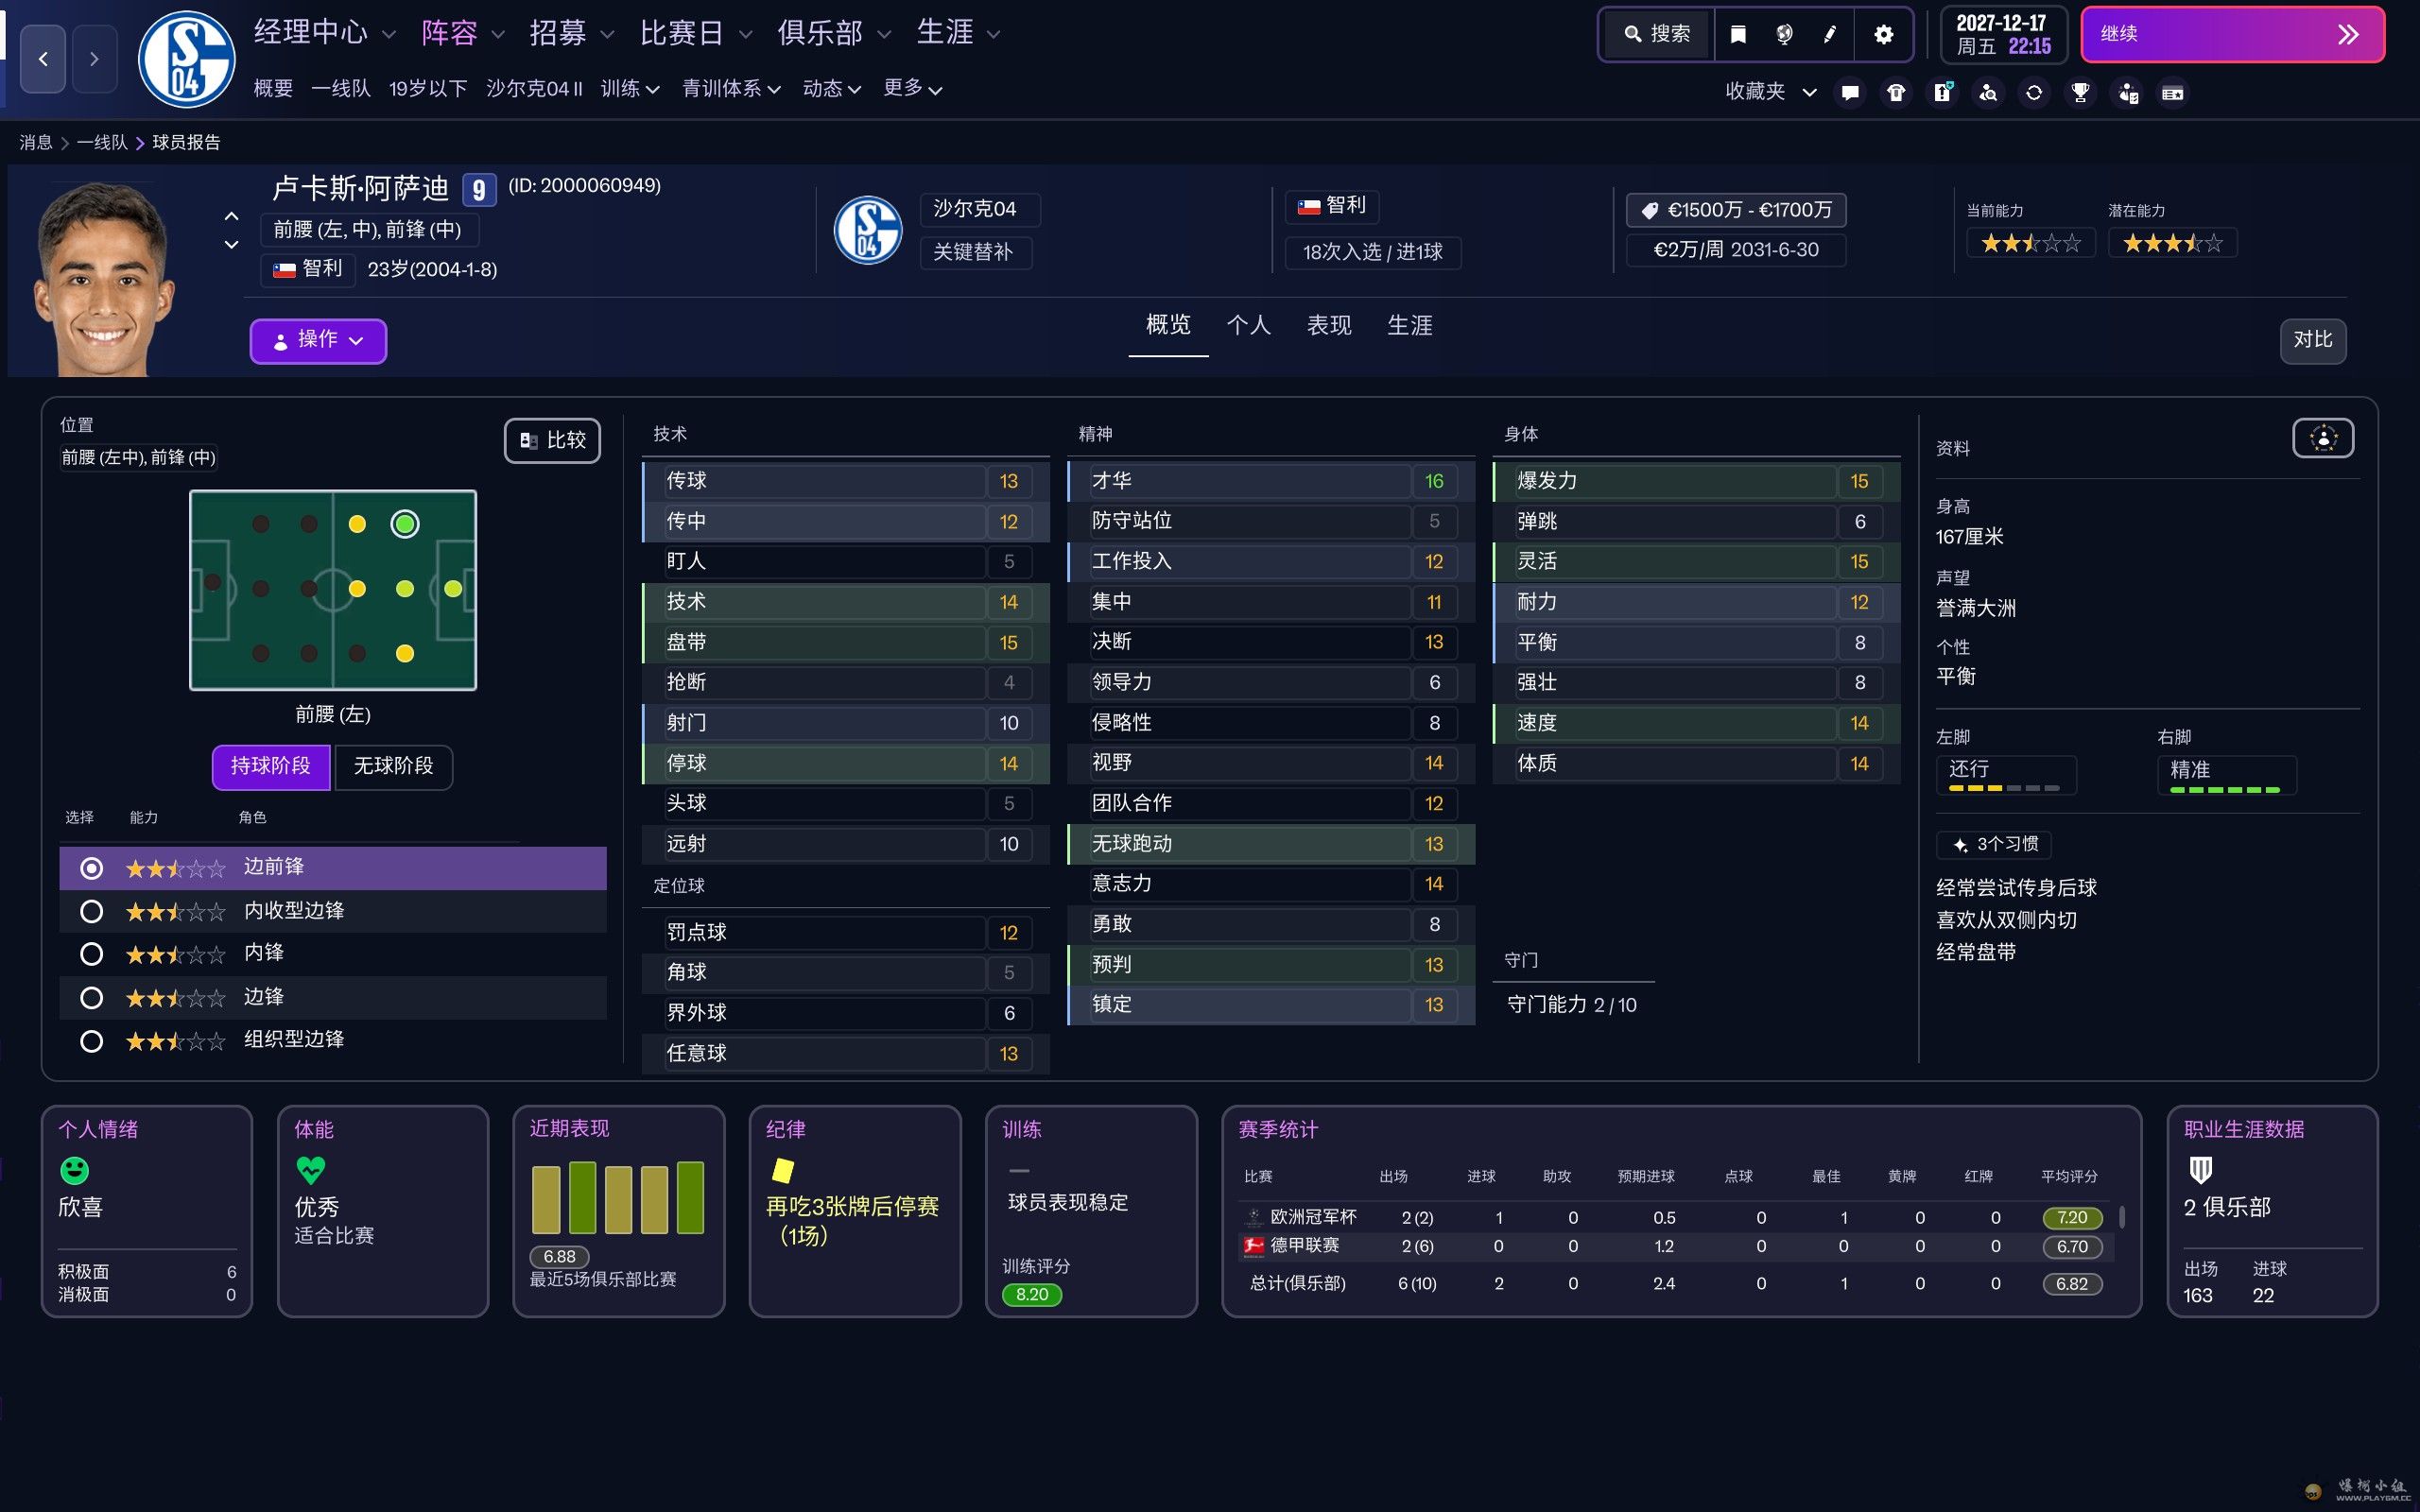The image size is (2420, 1512).
Task: Click the 对比 compare button
Action: point(2312,340)
